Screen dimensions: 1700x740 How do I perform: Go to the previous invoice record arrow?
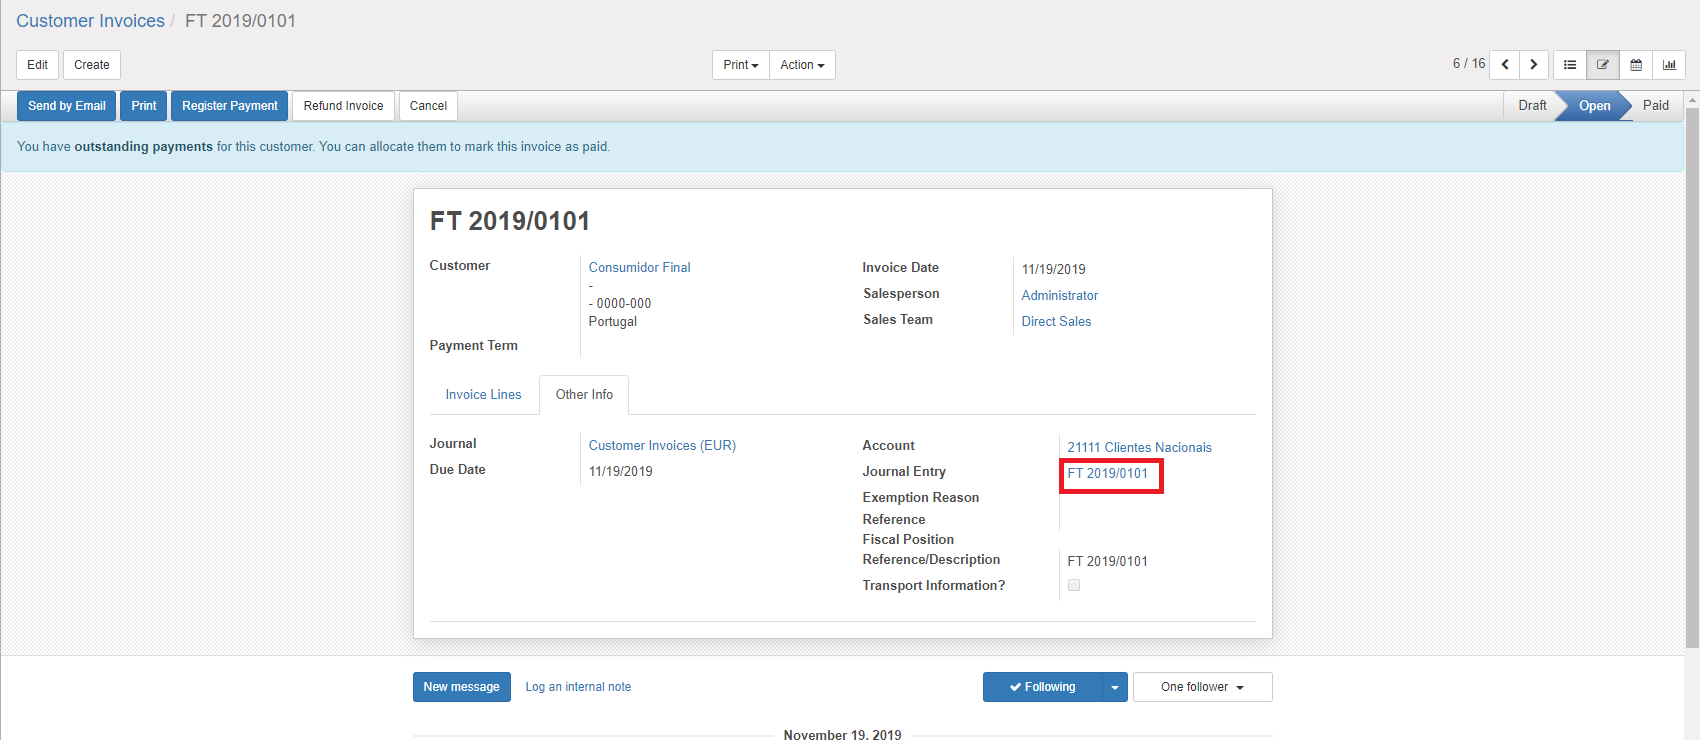1505,65
